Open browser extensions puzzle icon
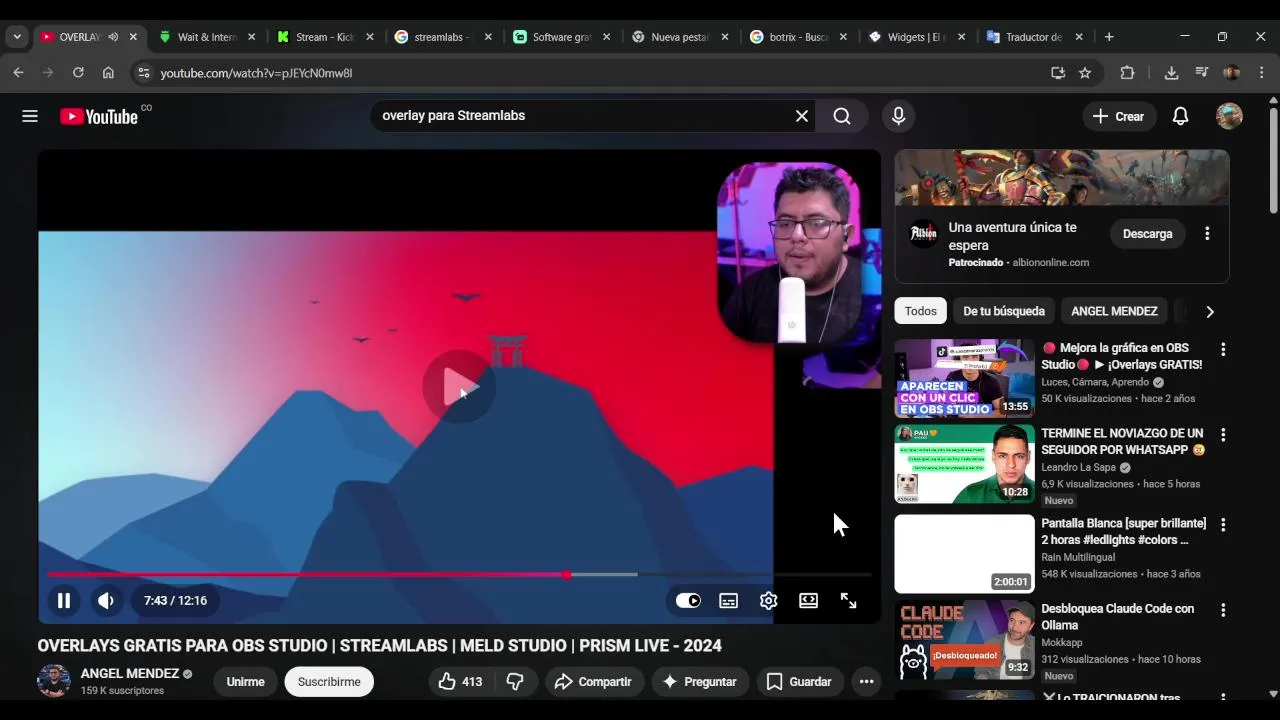This screenshot has height=720, width=1280. (1127, 73)
